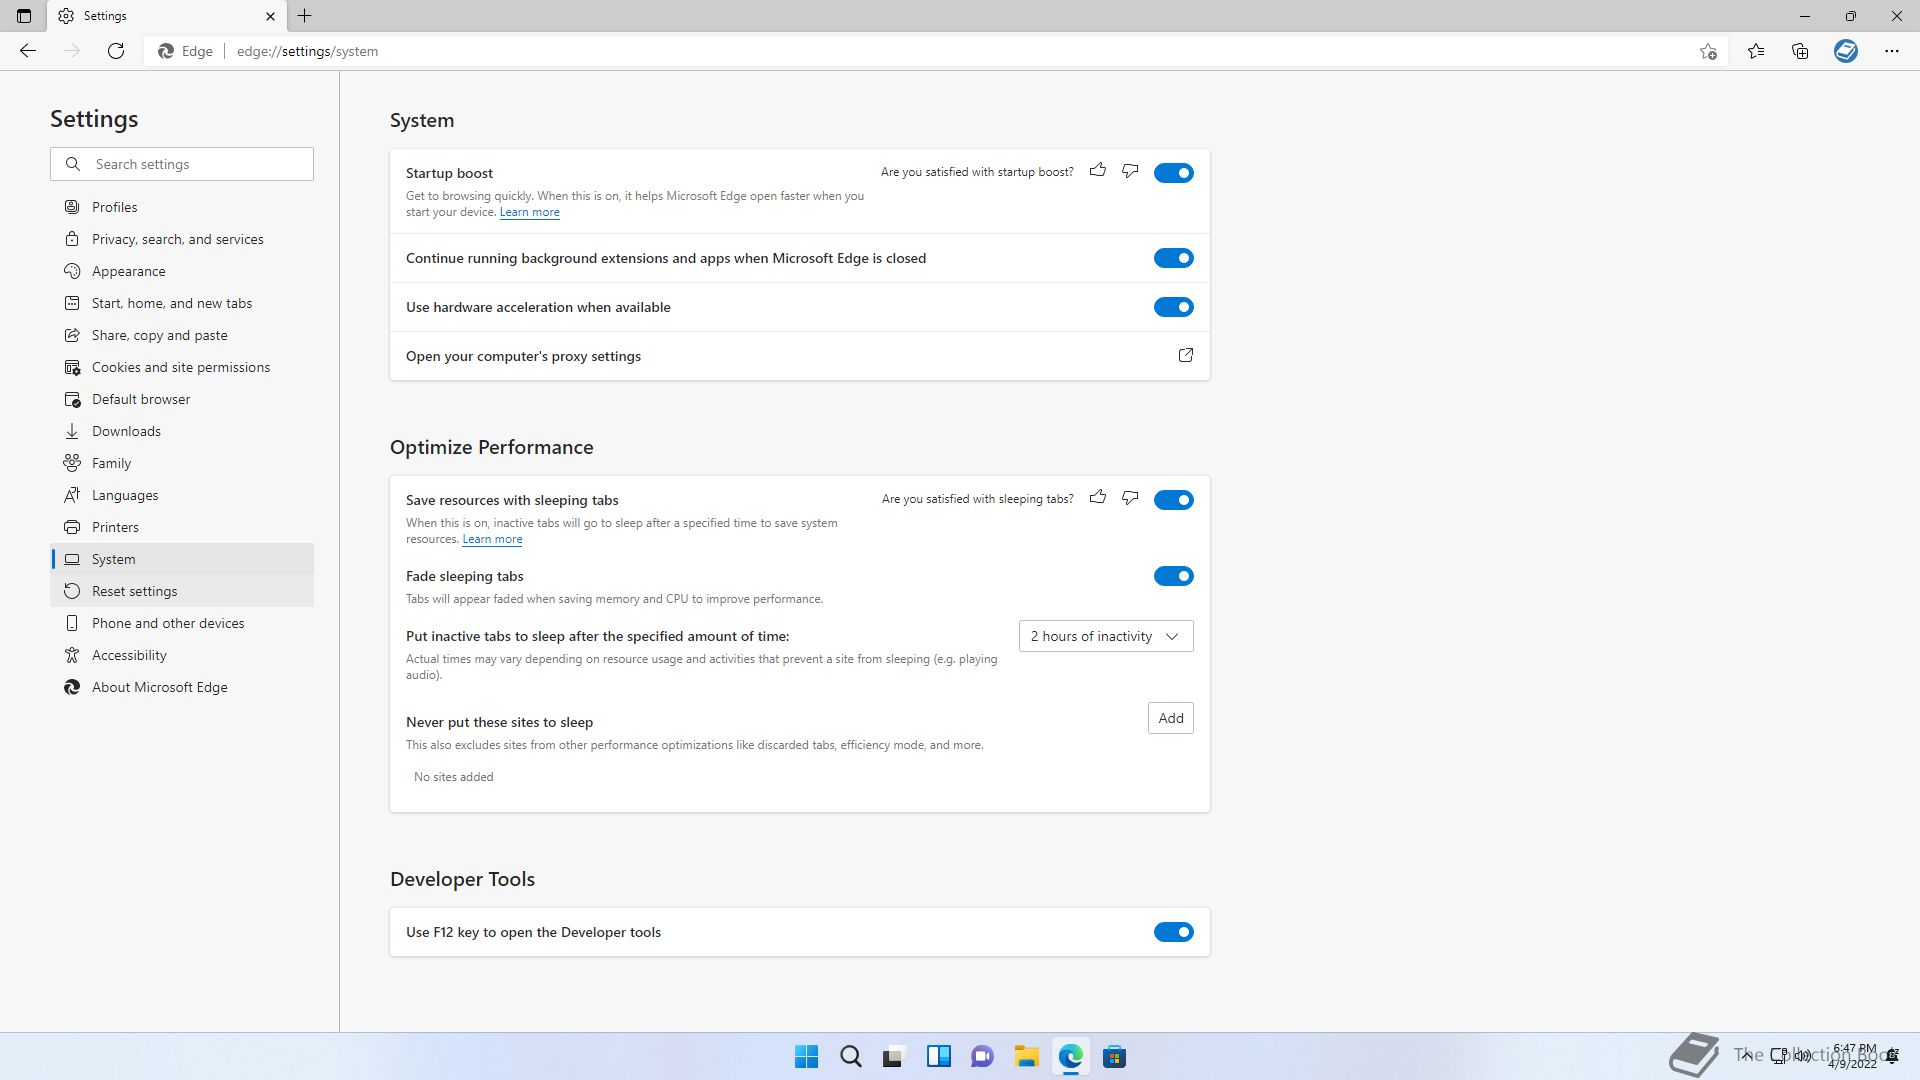1920x1080 pixels.
Task: Click the profile avatar icon
Action: click(x=1846, y=51)
